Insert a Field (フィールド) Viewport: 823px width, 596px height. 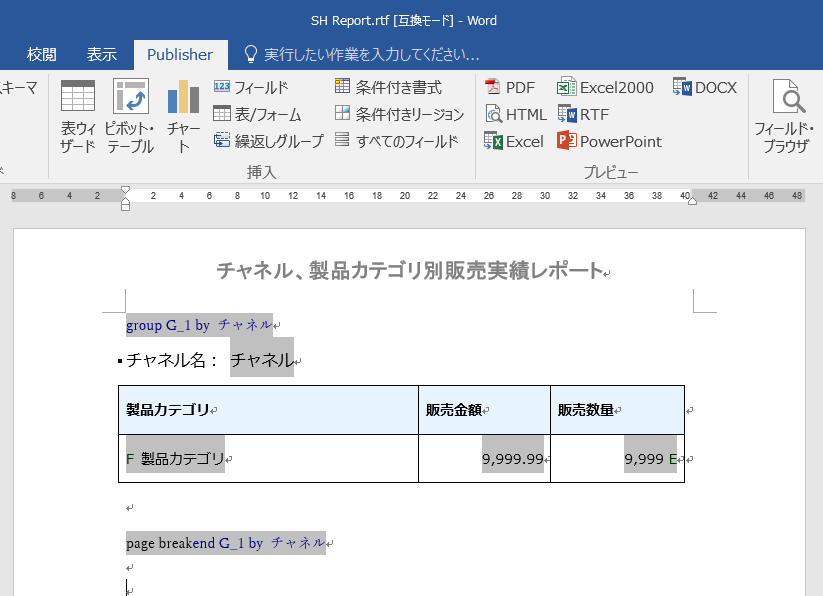pyautogui.click(x=251, y=87)
